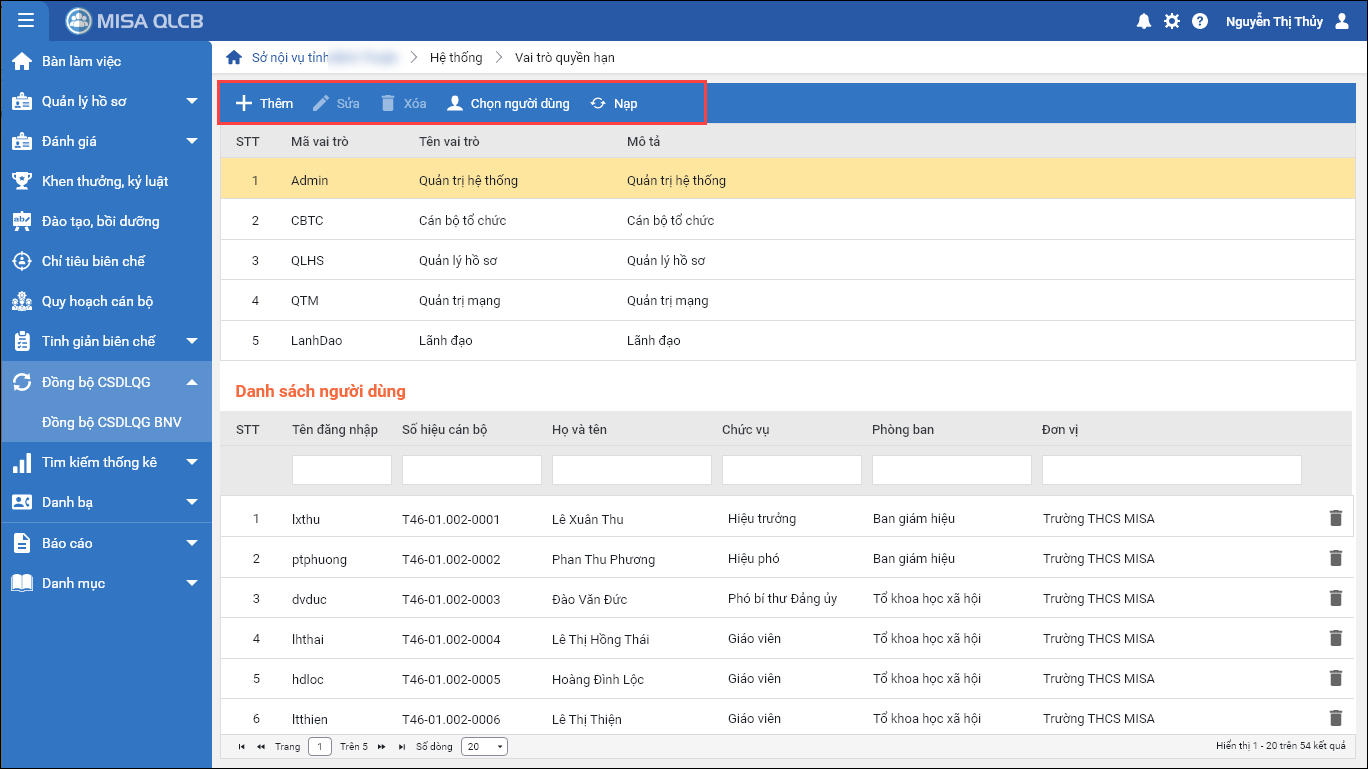1368x769 pixels.
Task: Open the Số dòng rows-per-page dropdown
Action: [x=486, y=747]
